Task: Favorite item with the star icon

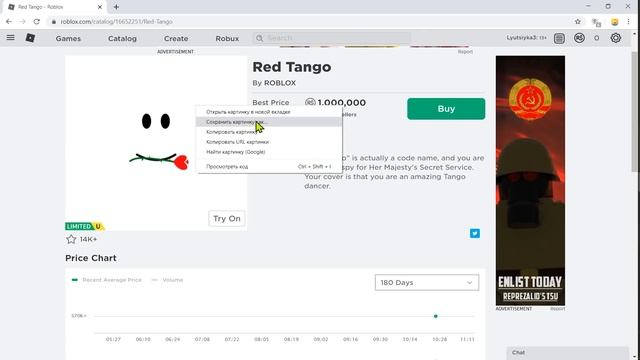Action: point(71,239)
